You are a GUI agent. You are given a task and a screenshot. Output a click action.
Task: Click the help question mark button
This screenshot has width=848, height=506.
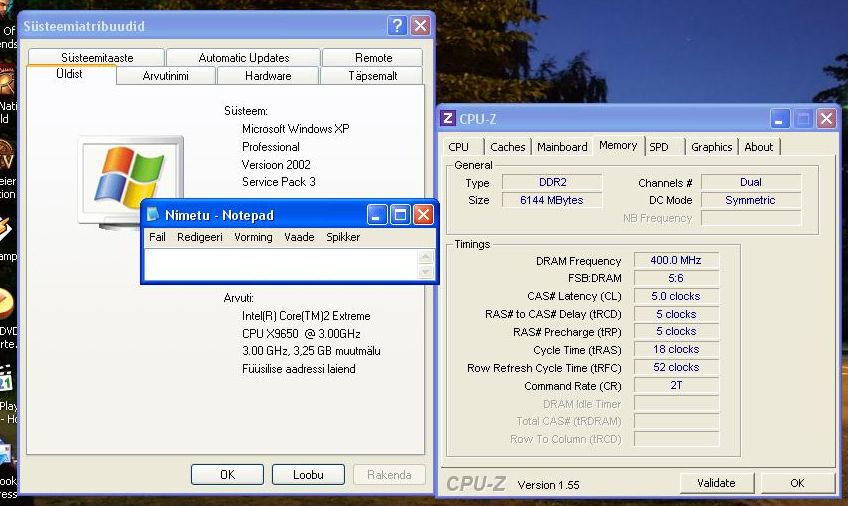point(397,25)
